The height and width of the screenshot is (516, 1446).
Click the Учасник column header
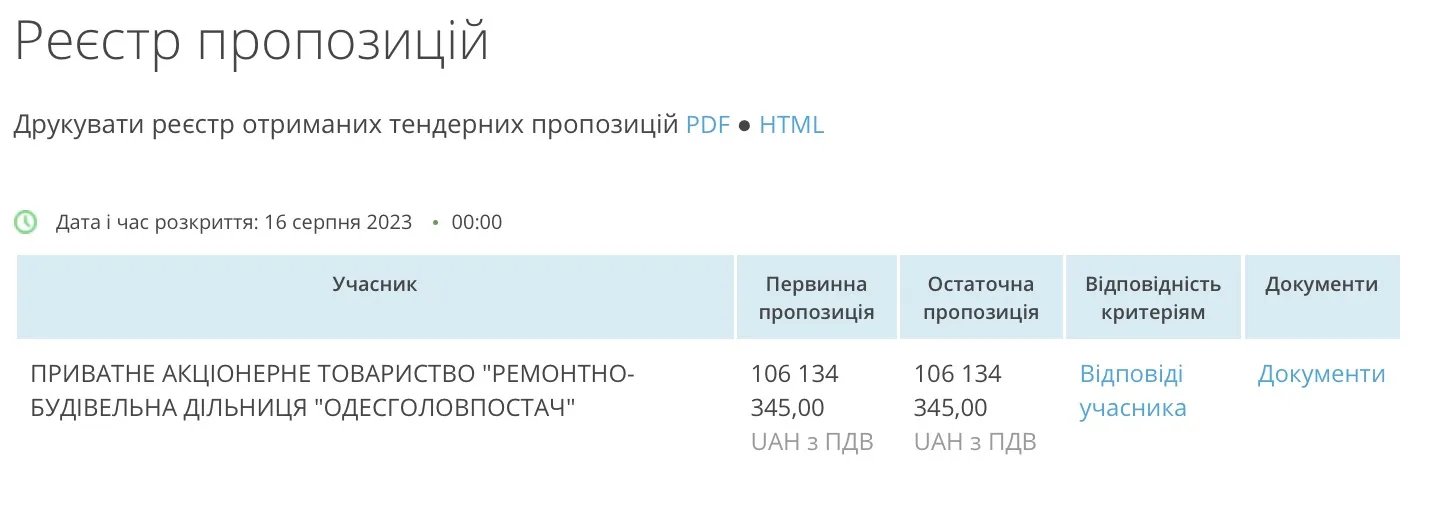(x=375, y=284)
